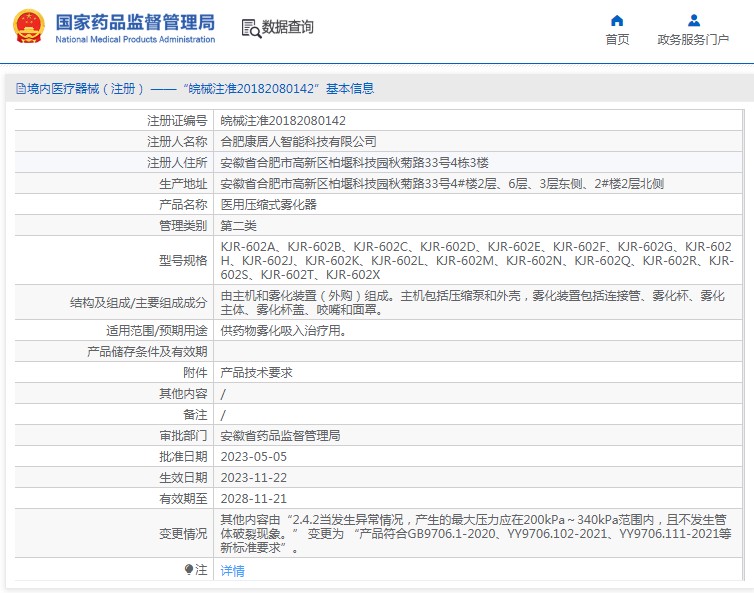Click approving department 安徽省药品监督管理局

click(280, 436)
